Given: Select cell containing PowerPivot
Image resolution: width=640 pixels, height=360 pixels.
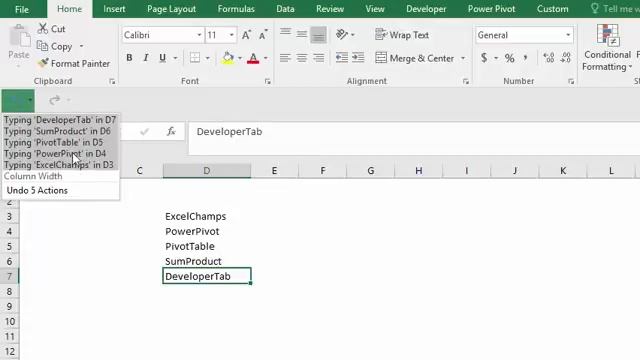Looking at the screenshot, I should 207,231.
